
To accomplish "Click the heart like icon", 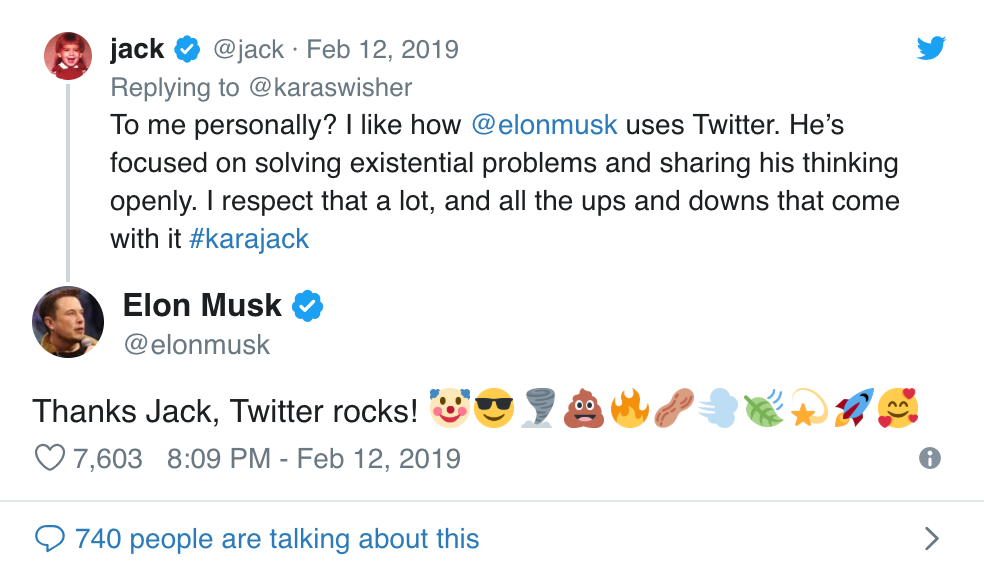I will coord(49,458).
